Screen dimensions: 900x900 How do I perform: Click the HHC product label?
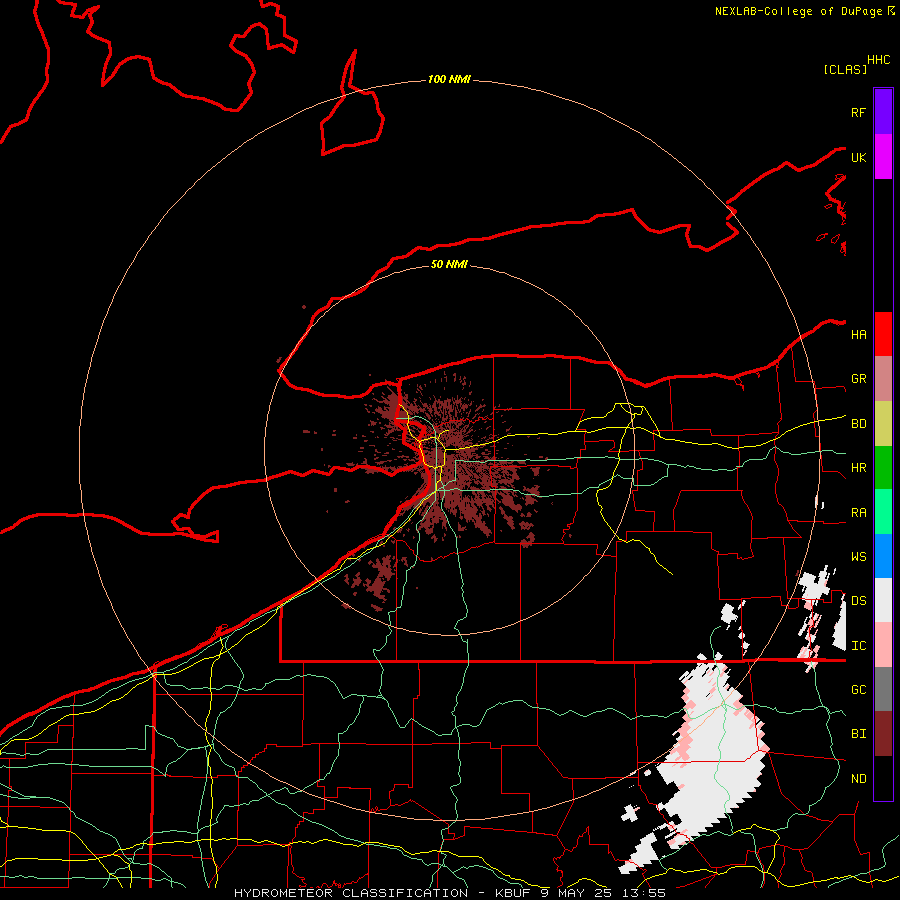tap(878, 60)
